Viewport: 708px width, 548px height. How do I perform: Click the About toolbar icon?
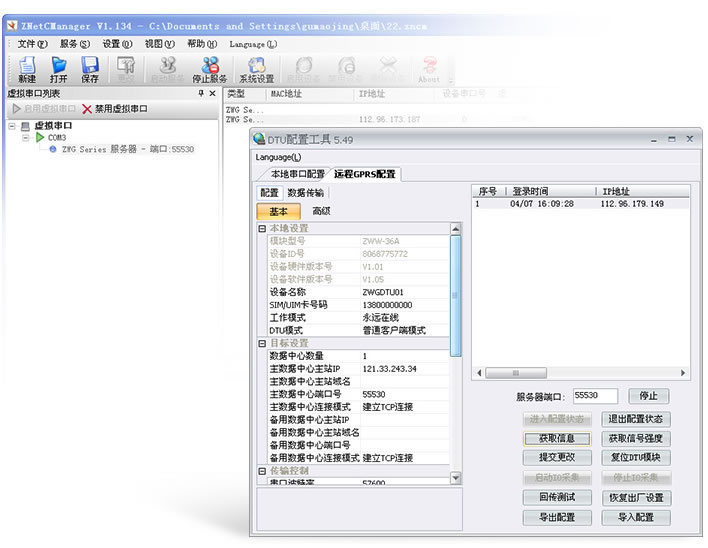429,66
